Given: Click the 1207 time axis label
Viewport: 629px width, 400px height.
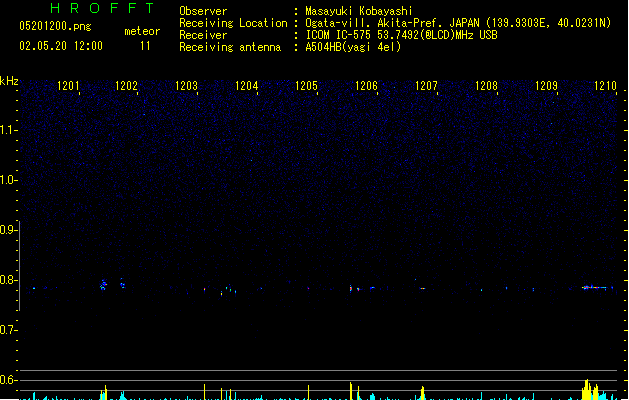Looking at the screenshot, I should 426,86.
